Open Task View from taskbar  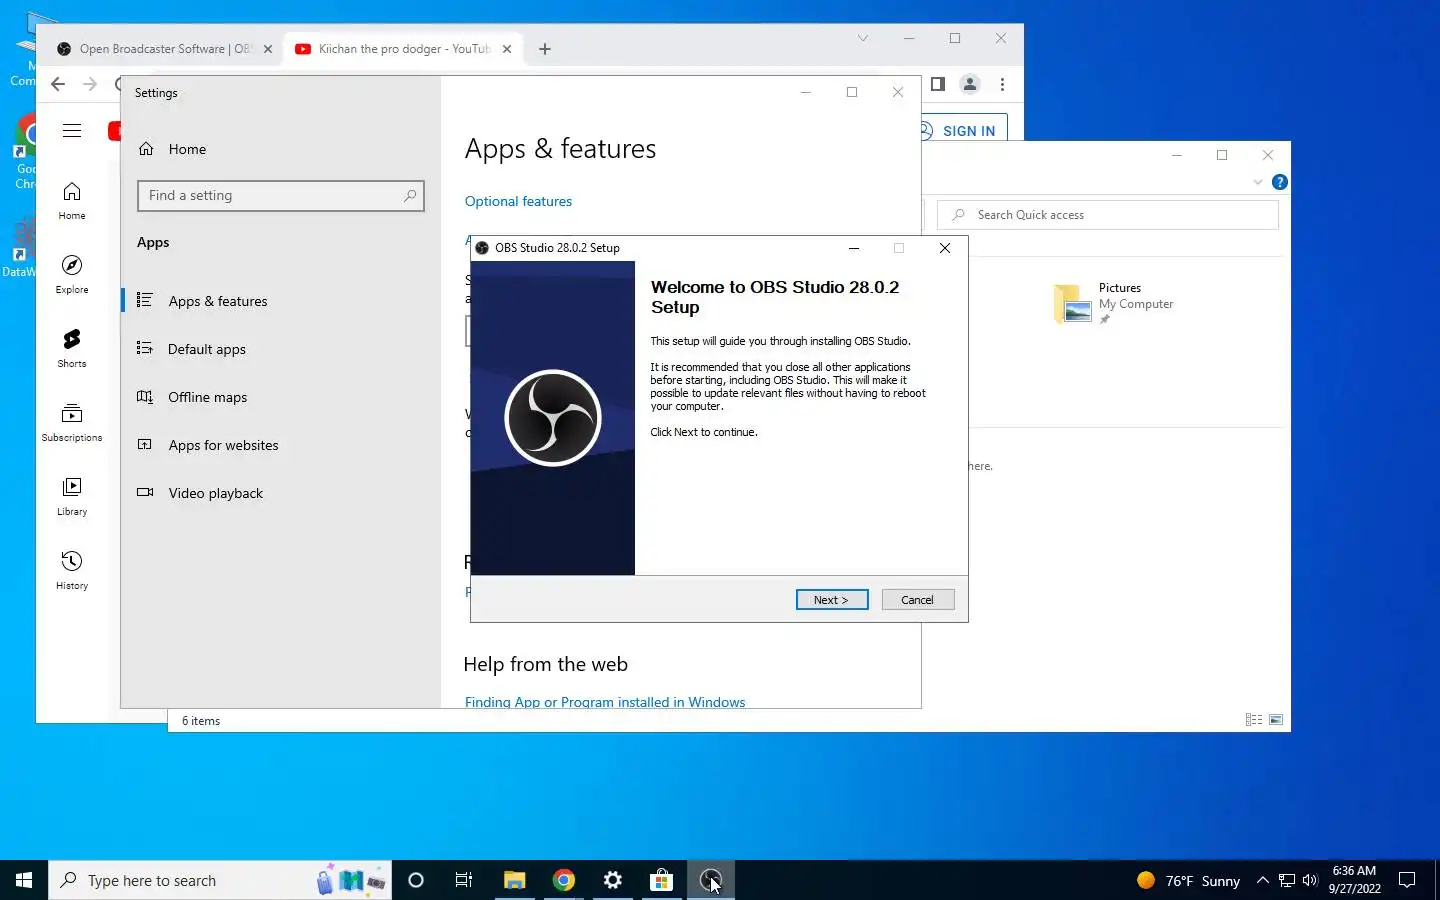tap(464, 880)
